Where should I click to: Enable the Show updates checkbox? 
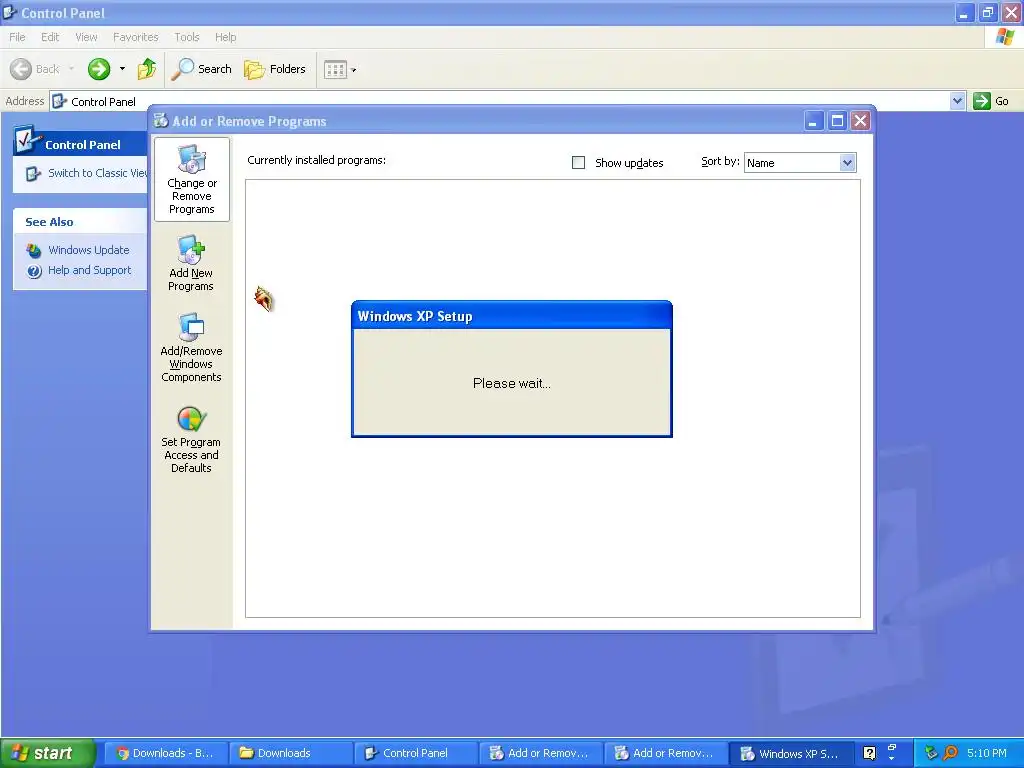[579, 163]
